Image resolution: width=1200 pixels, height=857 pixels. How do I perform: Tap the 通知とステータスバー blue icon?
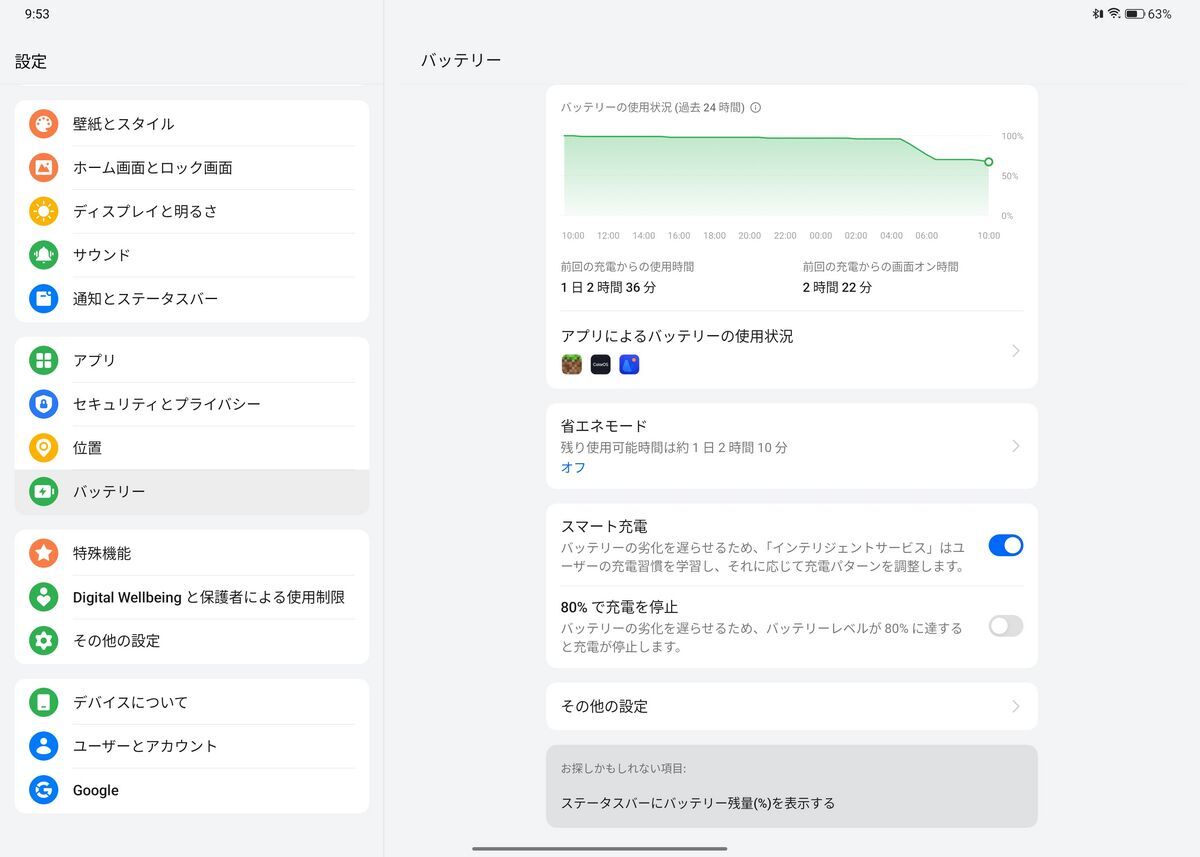point(44,298)
